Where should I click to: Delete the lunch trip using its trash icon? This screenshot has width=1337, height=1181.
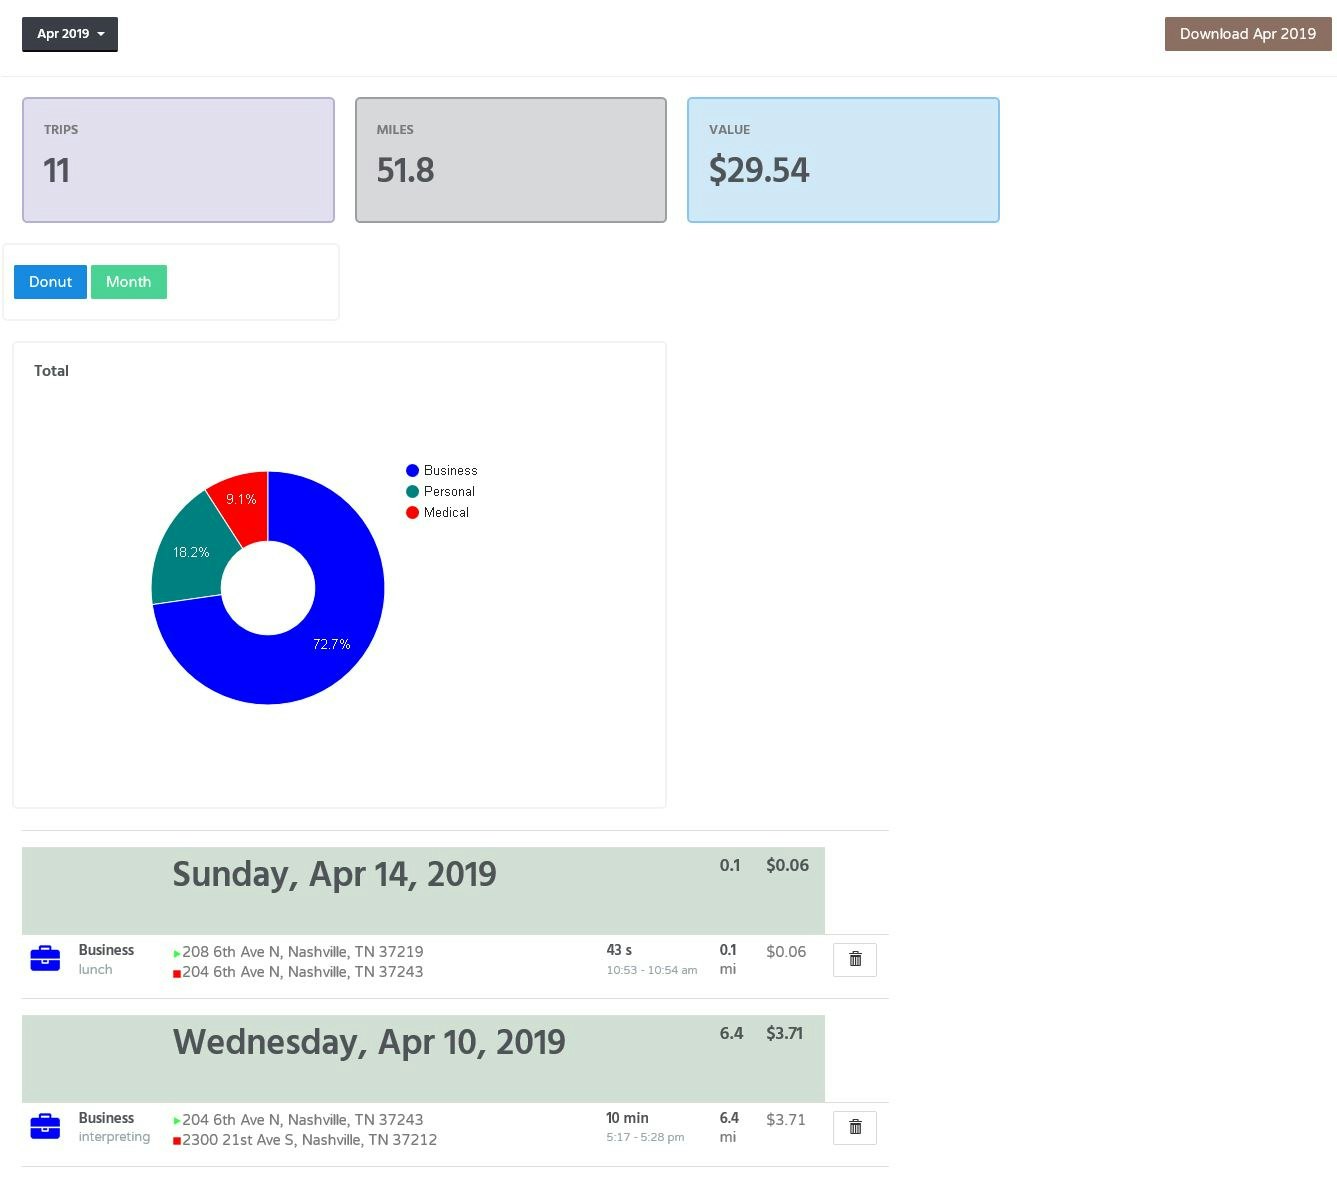[854, 958]
